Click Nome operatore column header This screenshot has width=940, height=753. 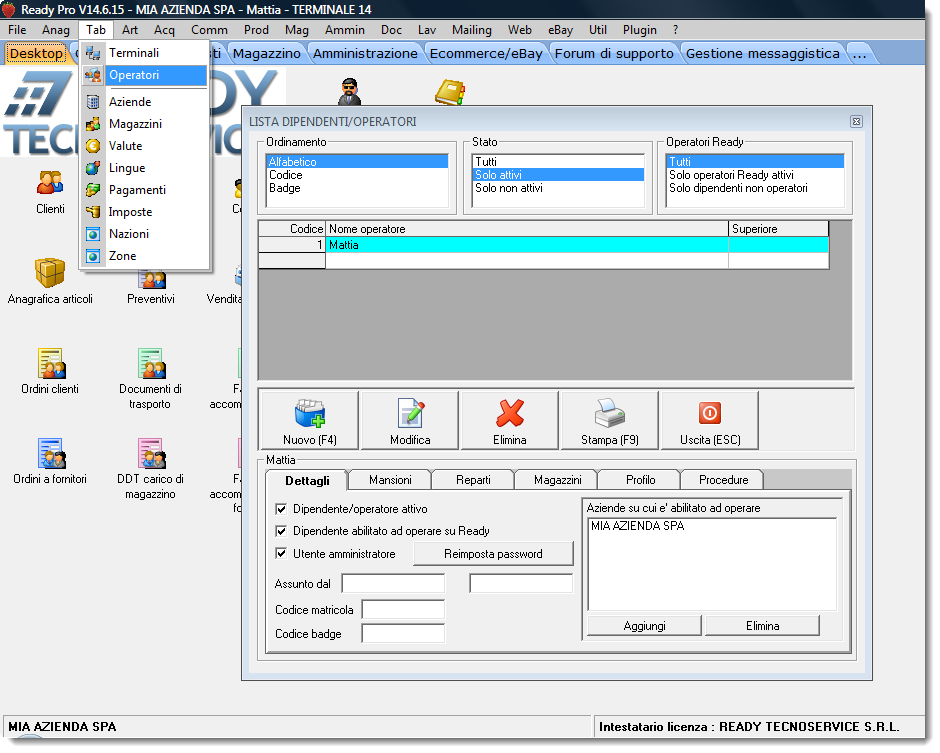[x=527, y=229]
